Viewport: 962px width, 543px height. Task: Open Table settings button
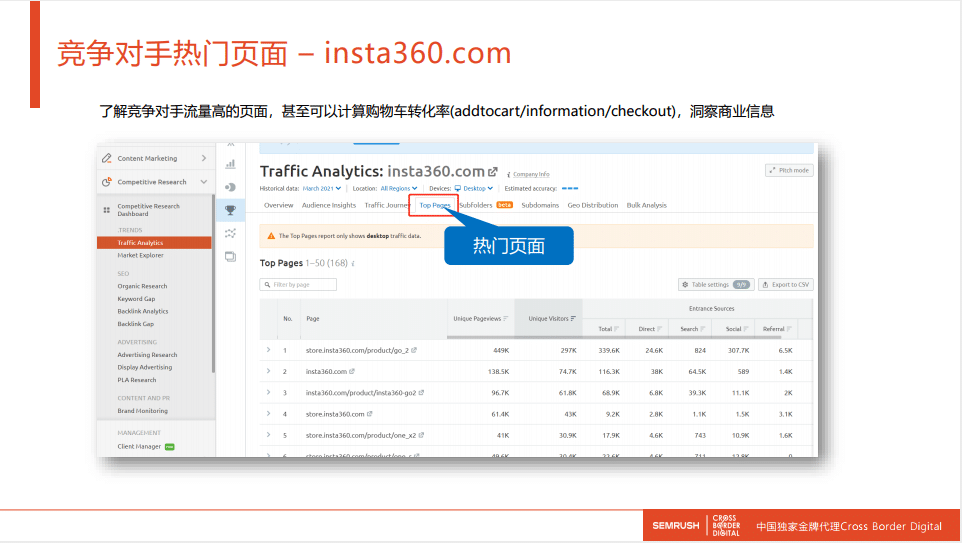(715, 285)
